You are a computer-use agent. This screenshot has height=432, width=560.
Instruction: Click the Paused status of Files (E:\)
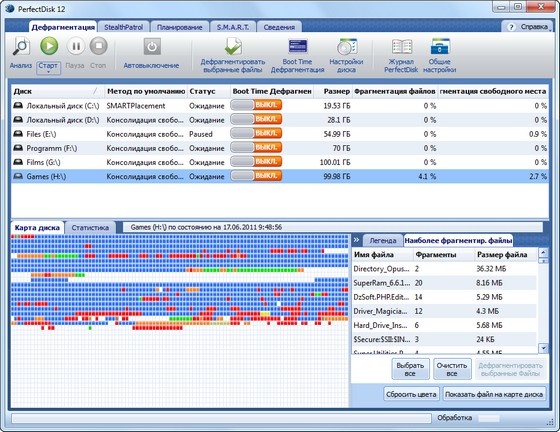(201, 134)
